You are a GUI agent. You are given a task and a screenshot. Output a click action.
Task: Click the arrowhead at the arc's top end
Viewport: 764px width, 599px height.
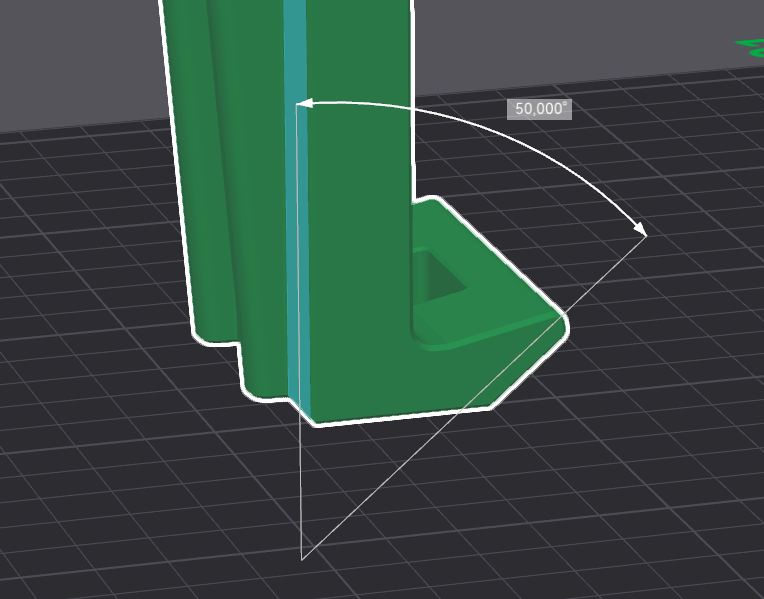click(305, 103)
